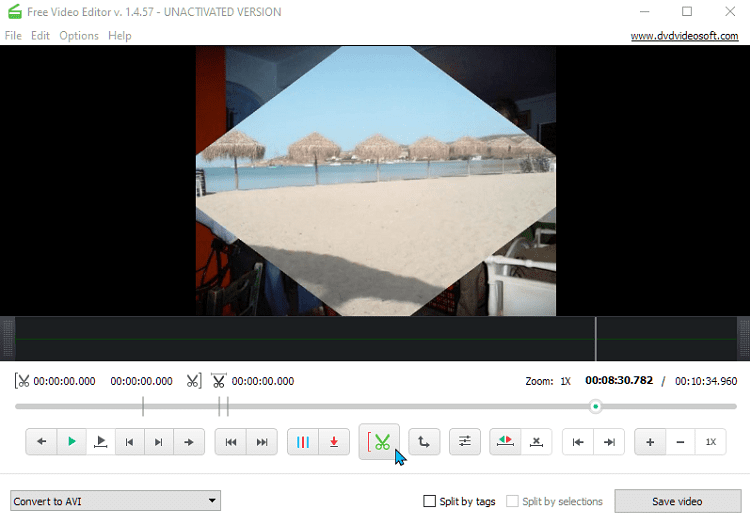Zoom in the timeline with plus
Viewport: 750px width, 514px height.
(x=650, y=442)
